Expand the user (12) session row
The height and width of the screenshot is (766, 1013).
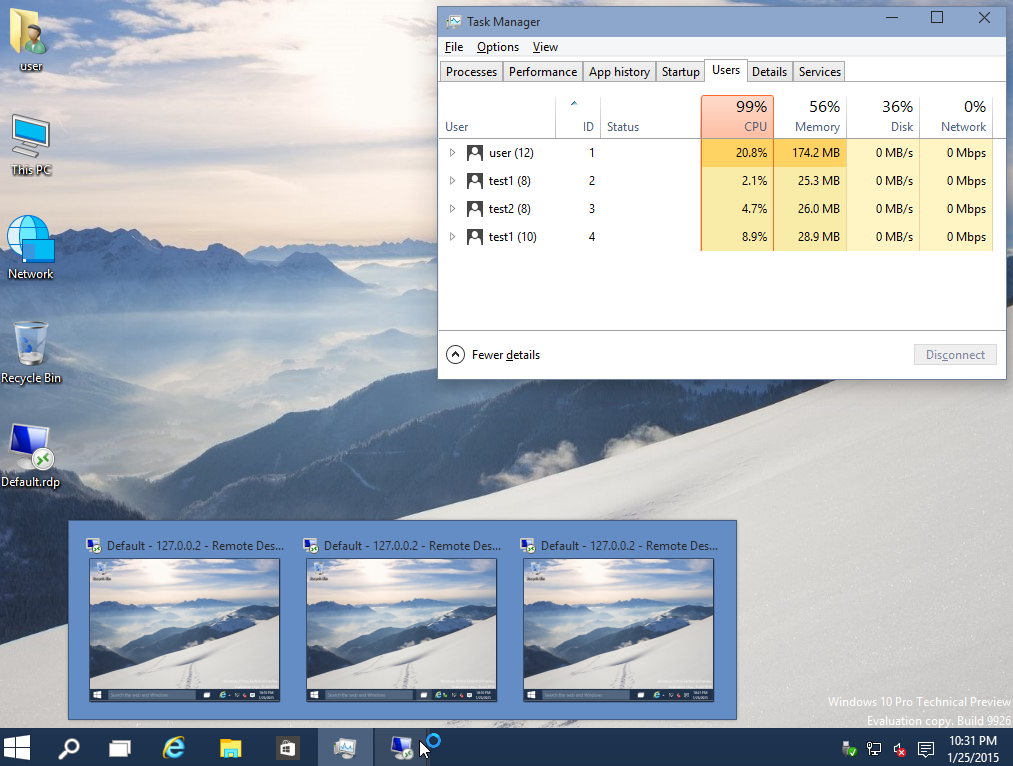pos(452,153)
